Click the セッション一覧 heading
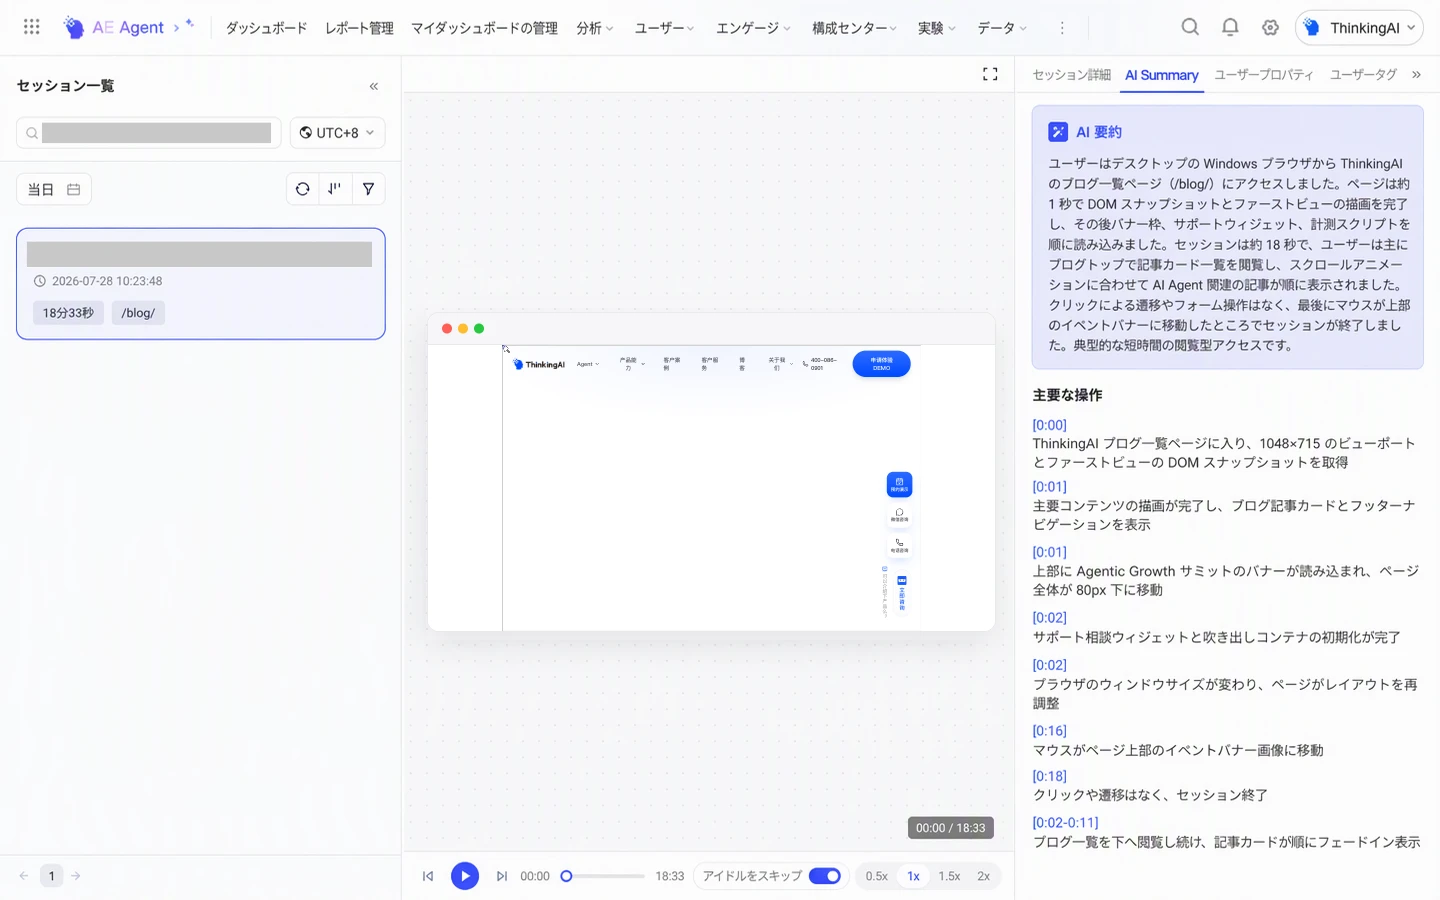The height and width of the screenshot is (900, 1440). tap(65, 86)
